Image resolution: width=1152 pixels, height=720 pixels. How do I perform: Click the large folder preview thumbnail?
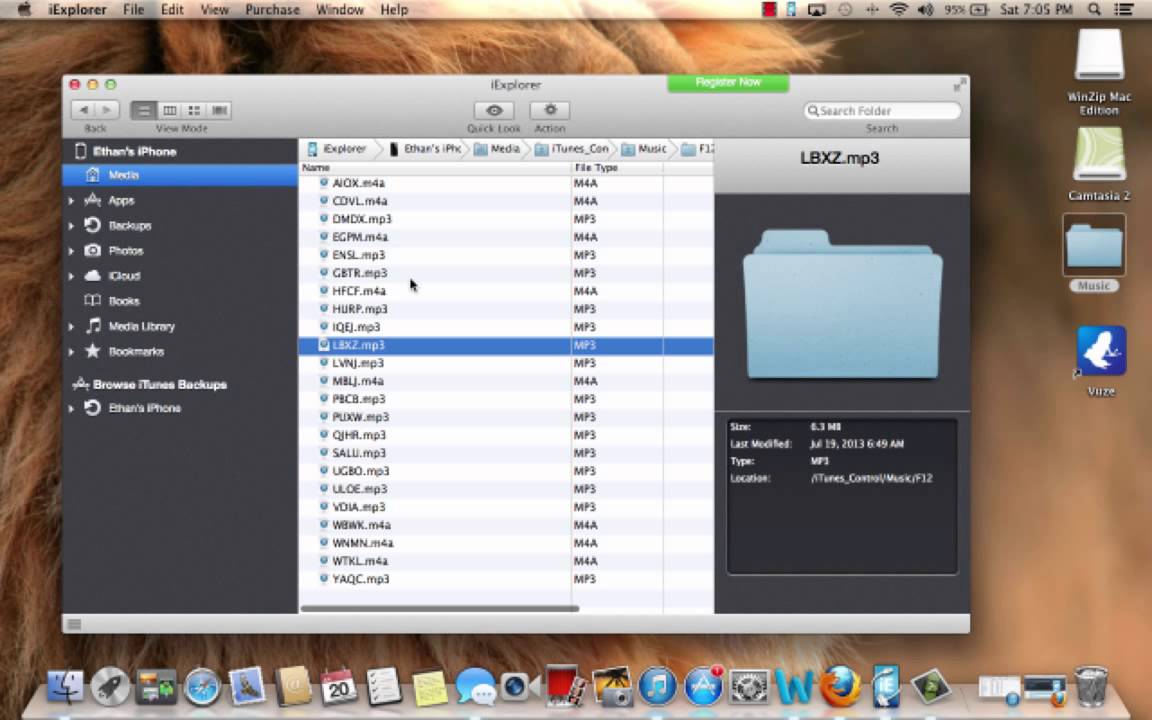[x=842, y=304]
